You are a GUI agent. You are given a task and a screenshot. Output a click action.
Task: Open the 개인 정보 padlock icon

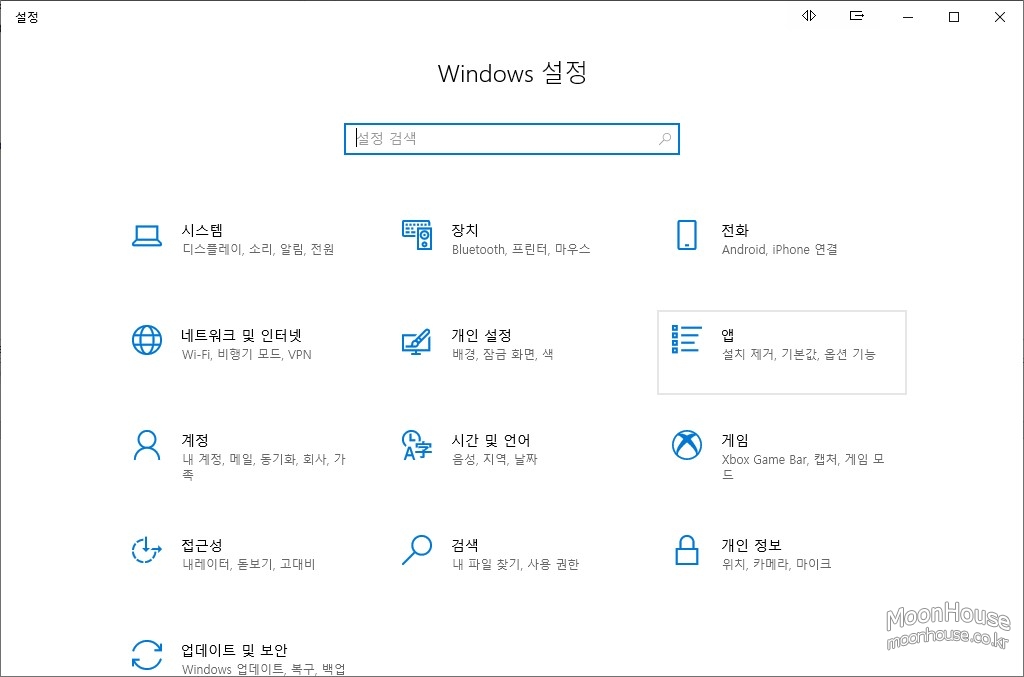pyautogui.click(x=686, y=550)
